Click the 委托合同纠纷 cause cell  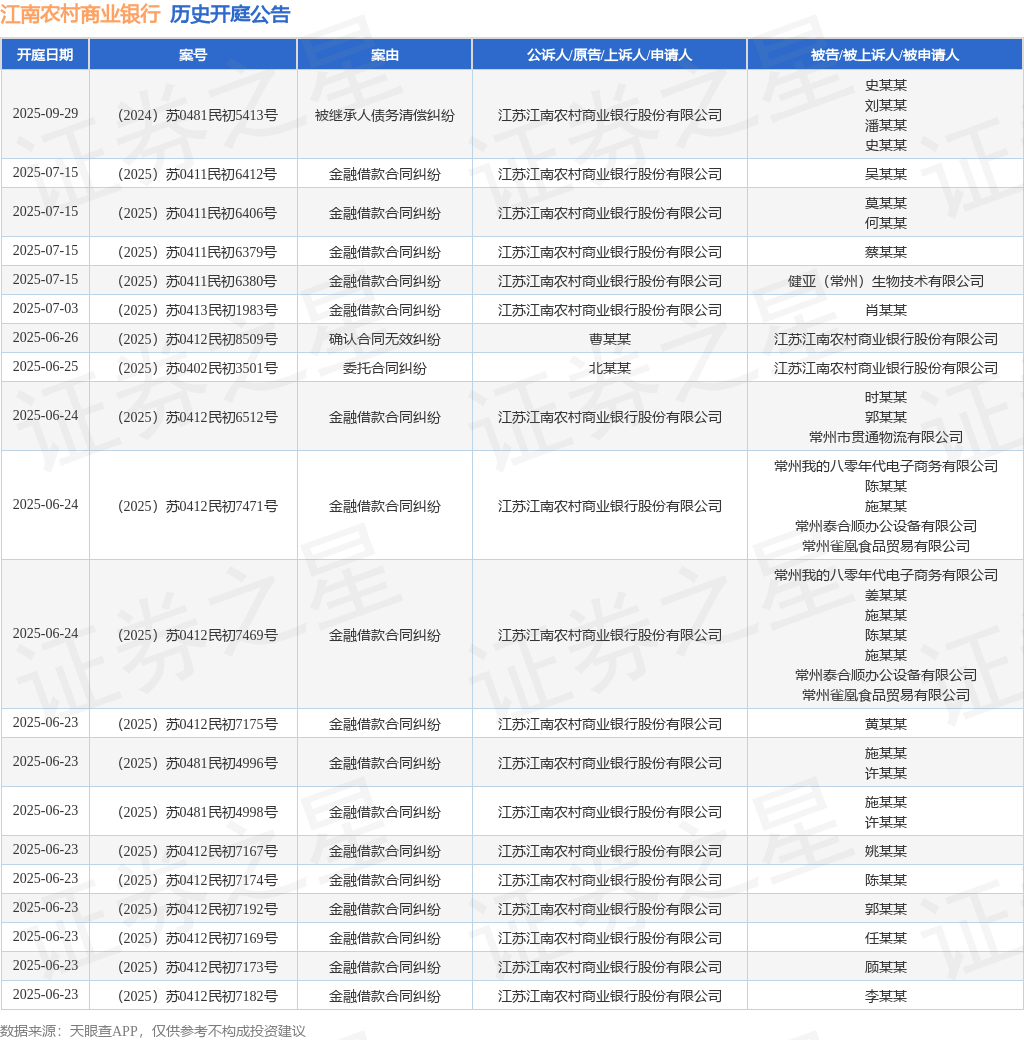click(385, 369)
